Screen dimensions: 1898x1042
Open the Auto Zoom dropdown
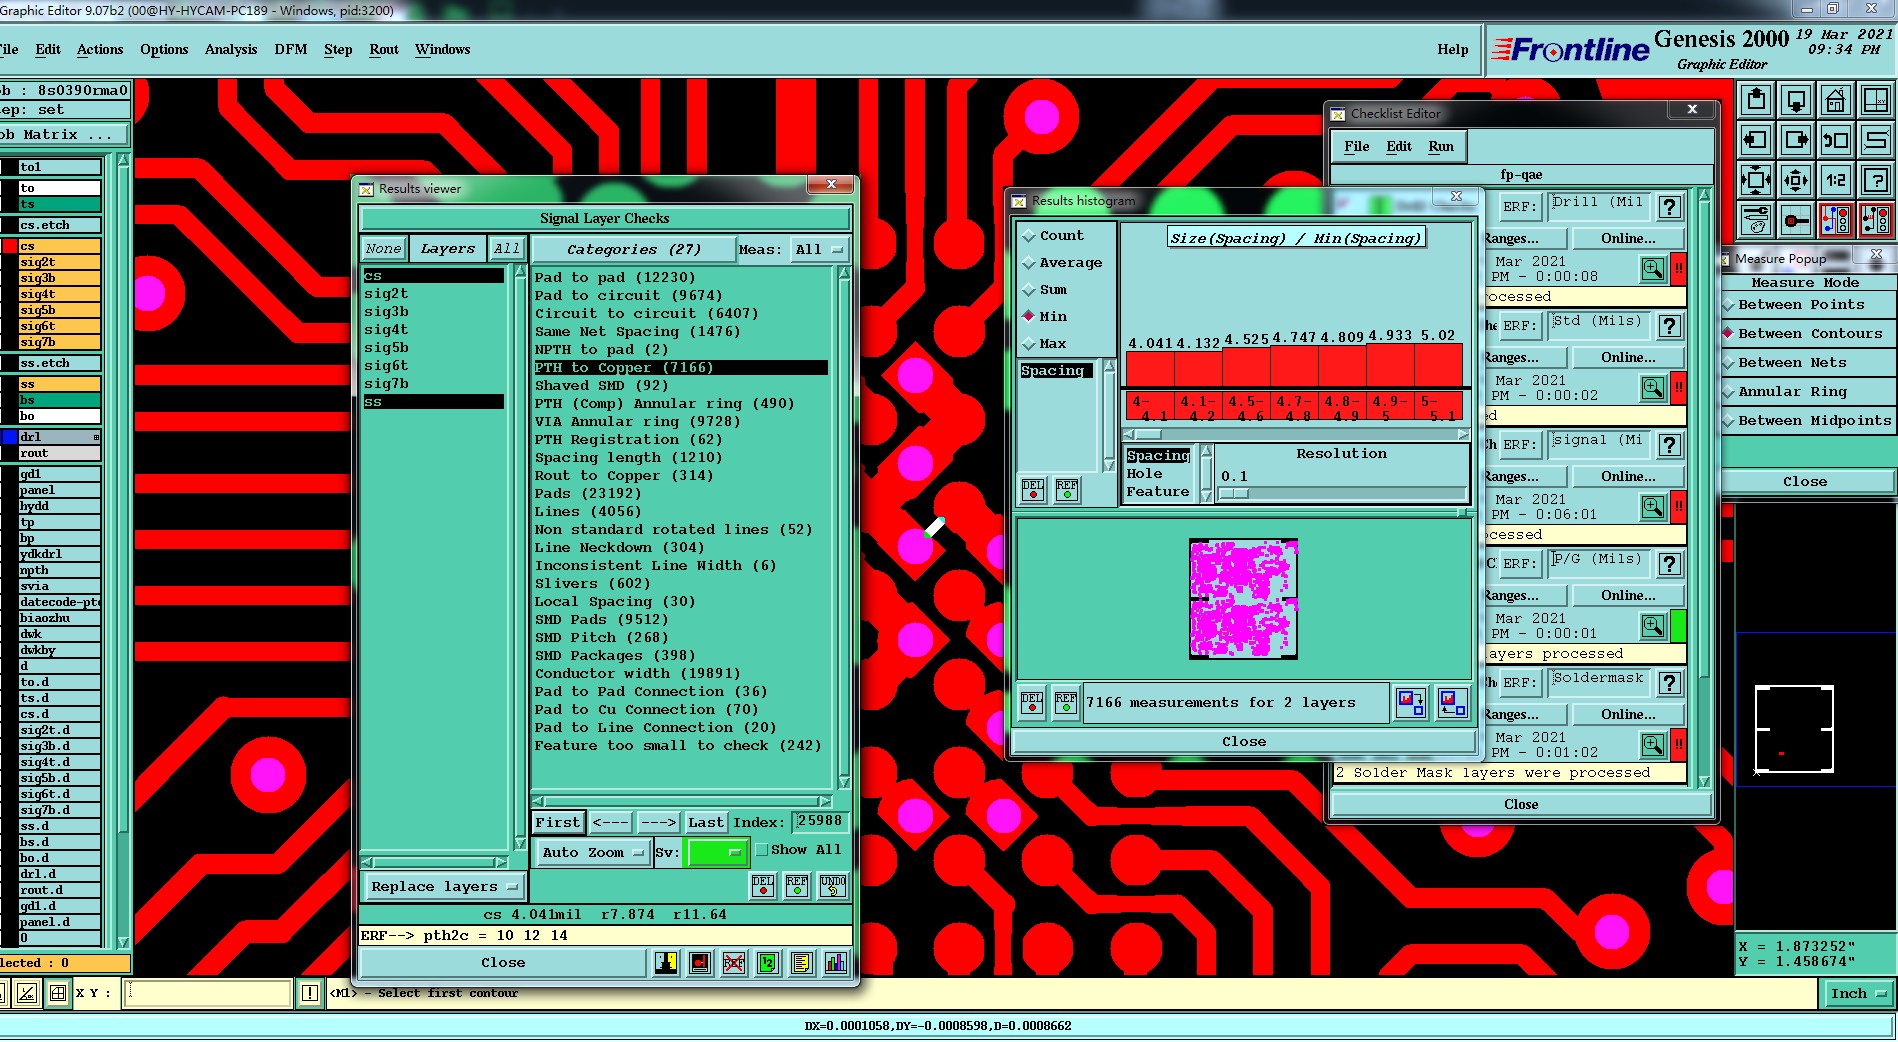[x=592, y=852]
